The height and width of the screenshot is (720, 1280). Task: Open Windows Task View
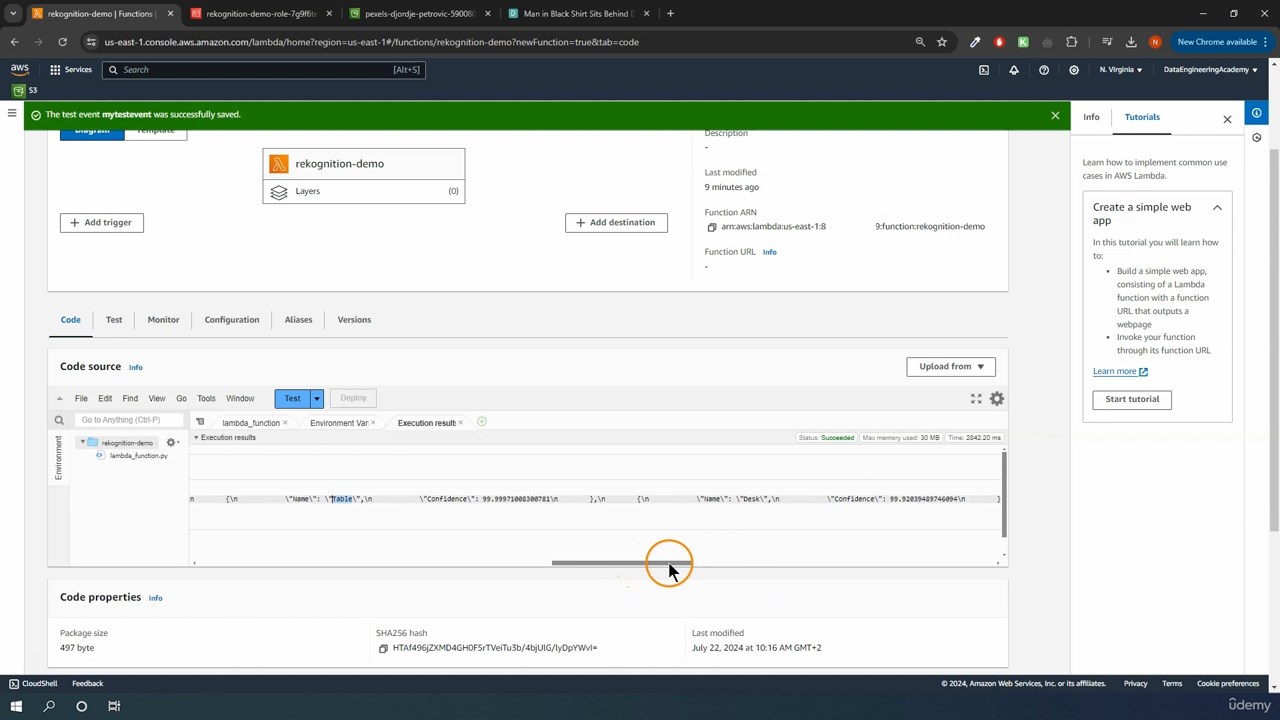[x=114, y=706]
